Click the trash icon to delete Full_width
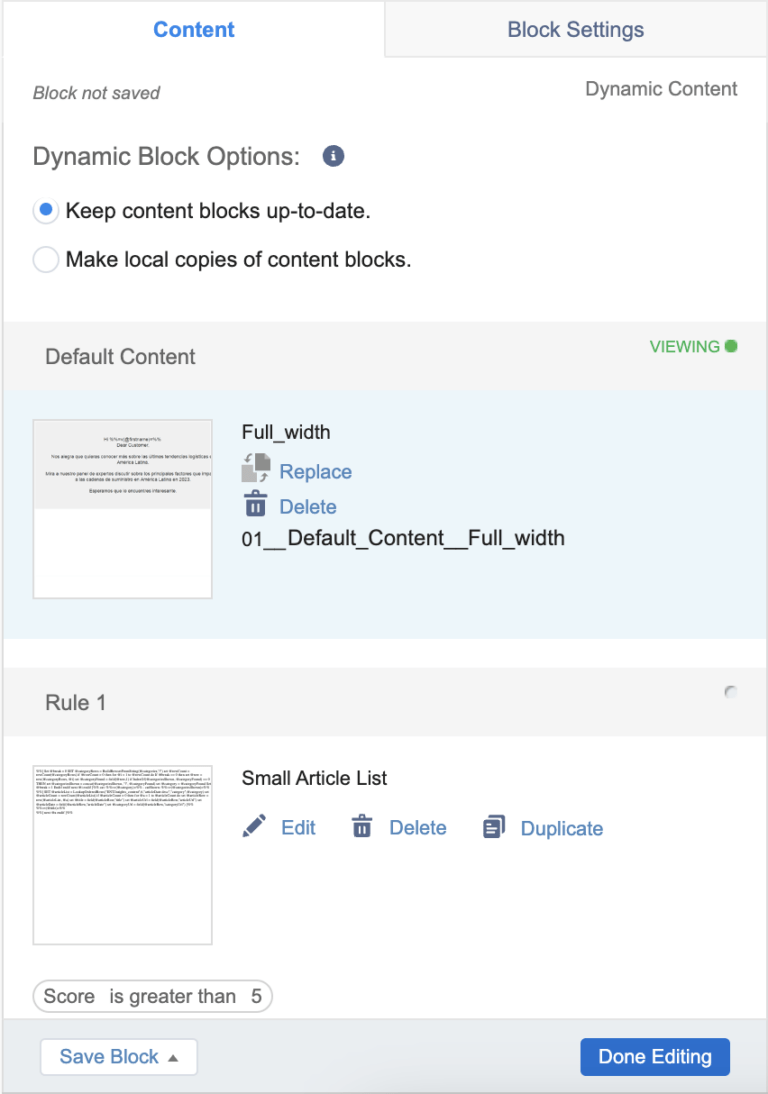Image resolution: width=768 pixels, height=1094 pixels. (x=257, y=506)
